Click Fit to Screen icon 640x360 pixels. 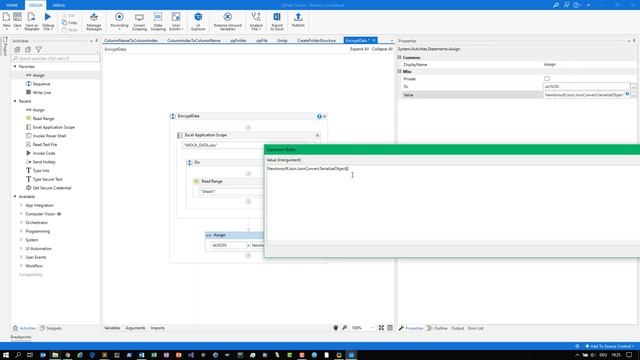(x=381, y=328)
